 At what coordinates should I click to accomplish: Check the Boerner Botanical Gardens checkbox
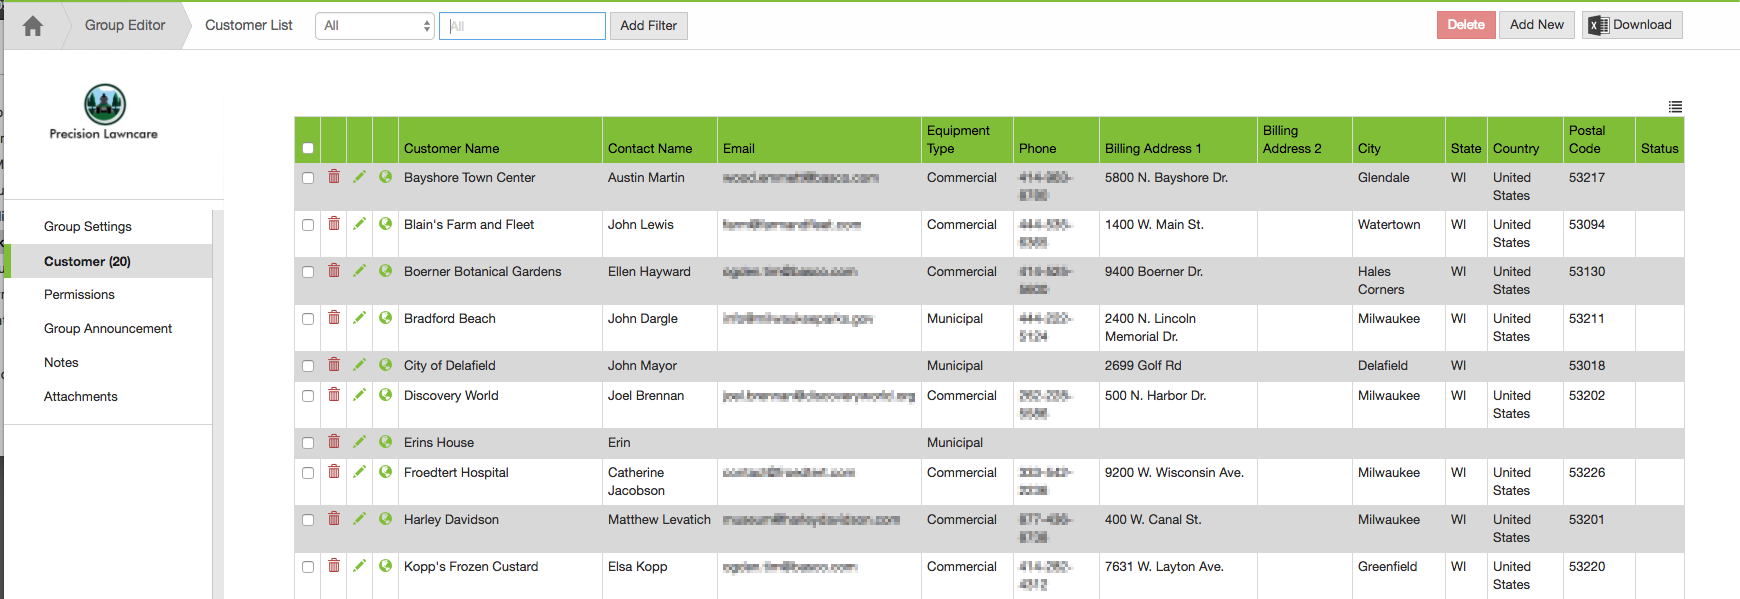[308, 272]
